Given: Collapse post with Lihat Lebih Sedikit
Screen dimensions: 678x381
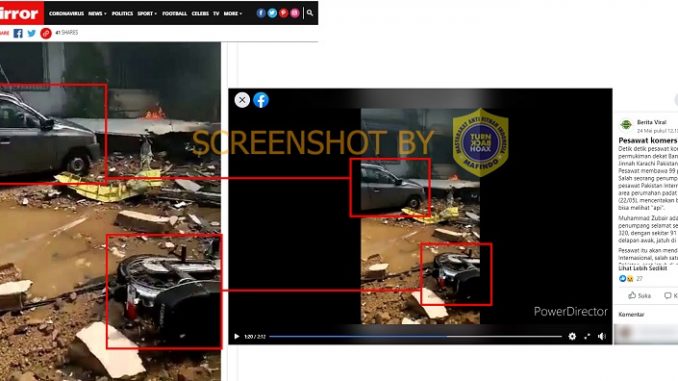Looking at the screenshot, I should point(643,268).
